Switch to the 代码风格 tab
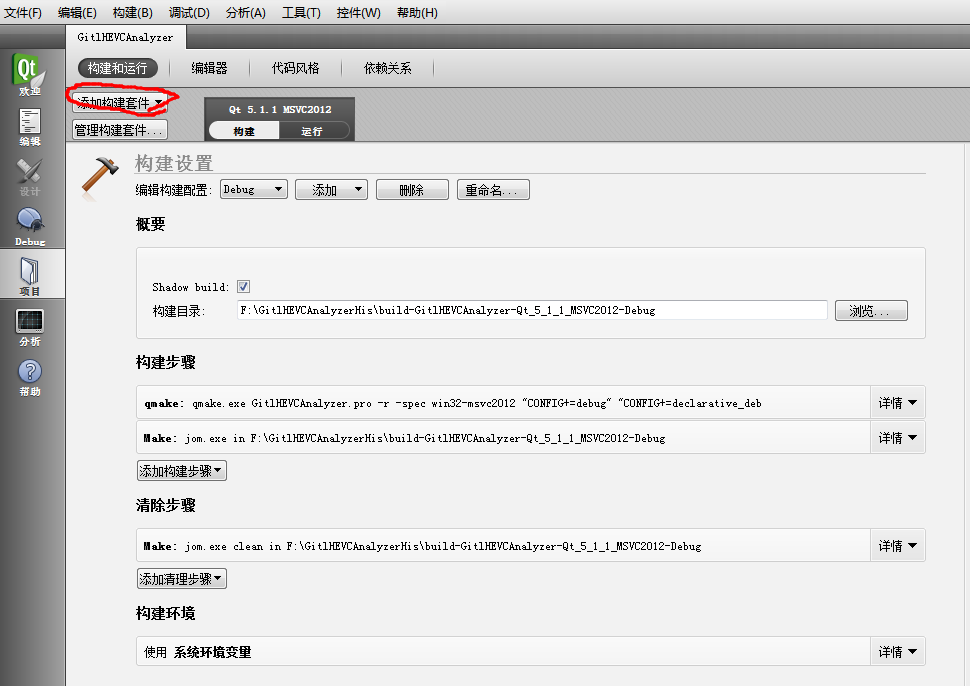This screenshot has height=686, width=970. [x=295, y=68]
